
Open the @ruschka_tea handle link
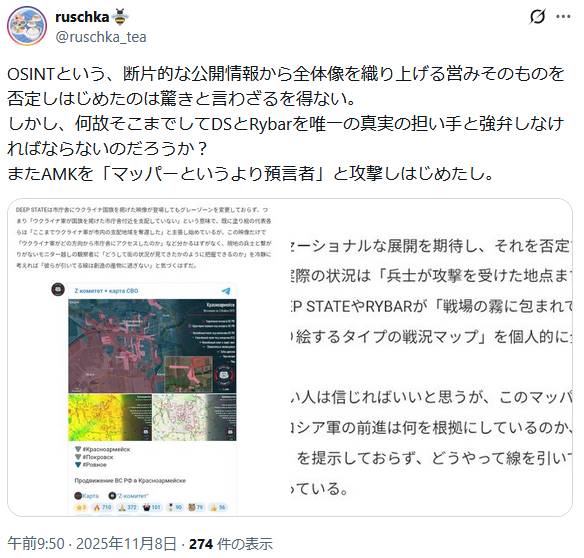tap(101, 37)
